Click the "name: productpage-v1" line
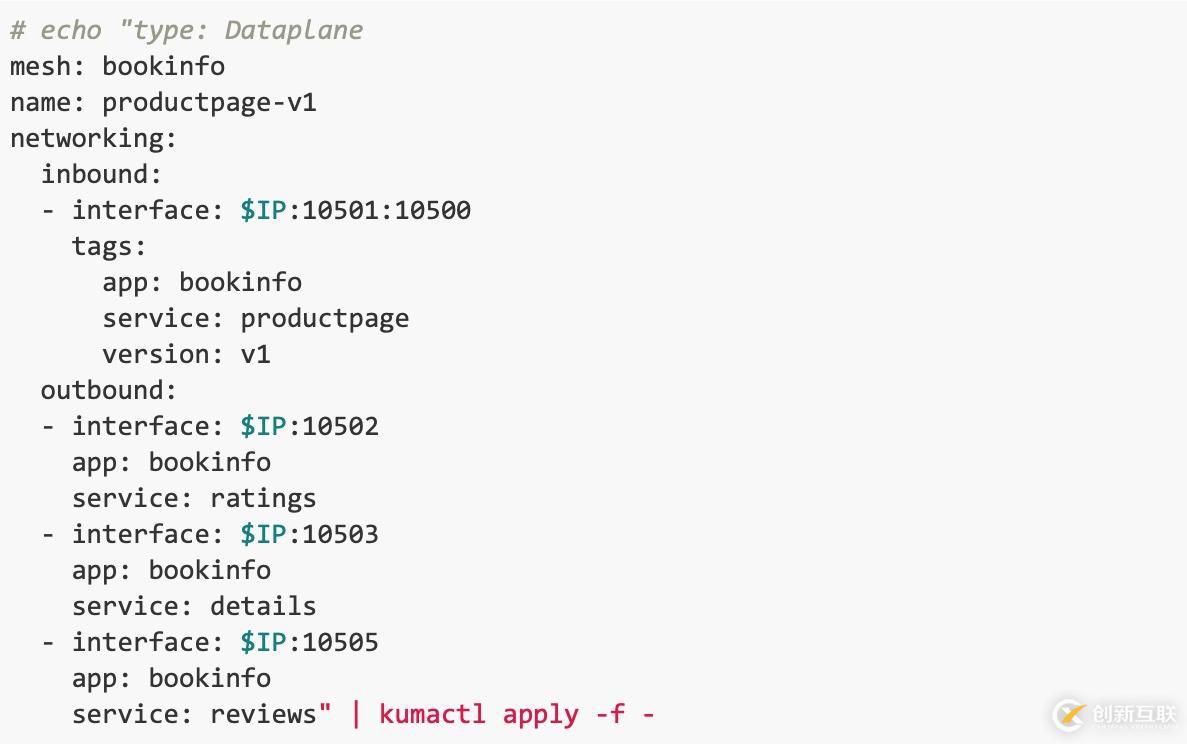This screenshot has width=1187, height=744. (163, 102)
